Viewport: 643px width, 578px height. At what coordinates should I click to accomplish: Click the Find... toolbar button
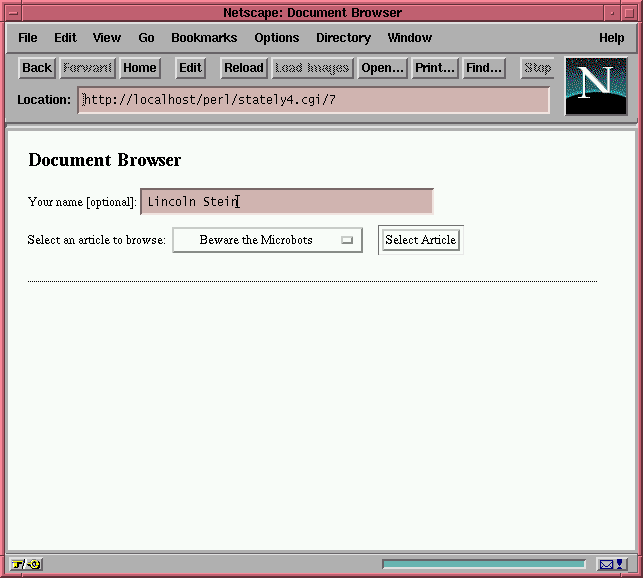coord(484,68)
